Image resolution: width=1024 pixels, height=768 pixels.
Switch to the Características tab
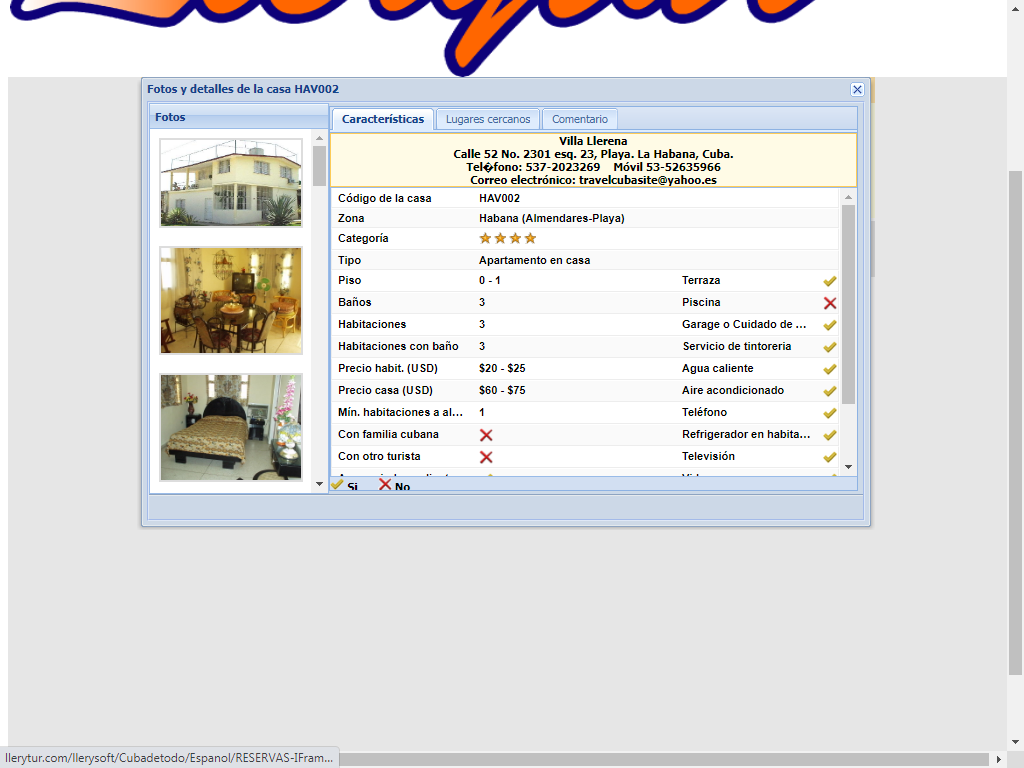point(383,119)
